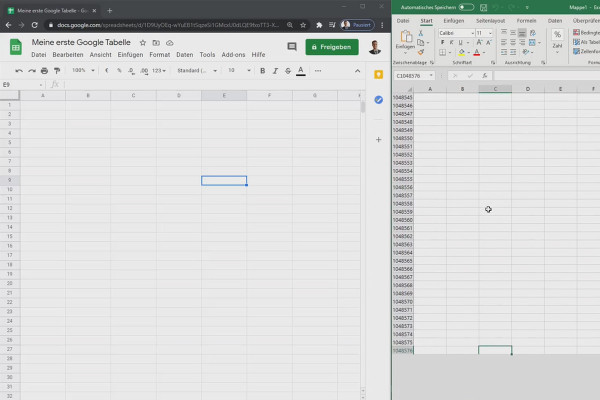This screenshot has width=600, height=400.
Task: Click Excel insert function fx button
Action: (x=484, y=76)
